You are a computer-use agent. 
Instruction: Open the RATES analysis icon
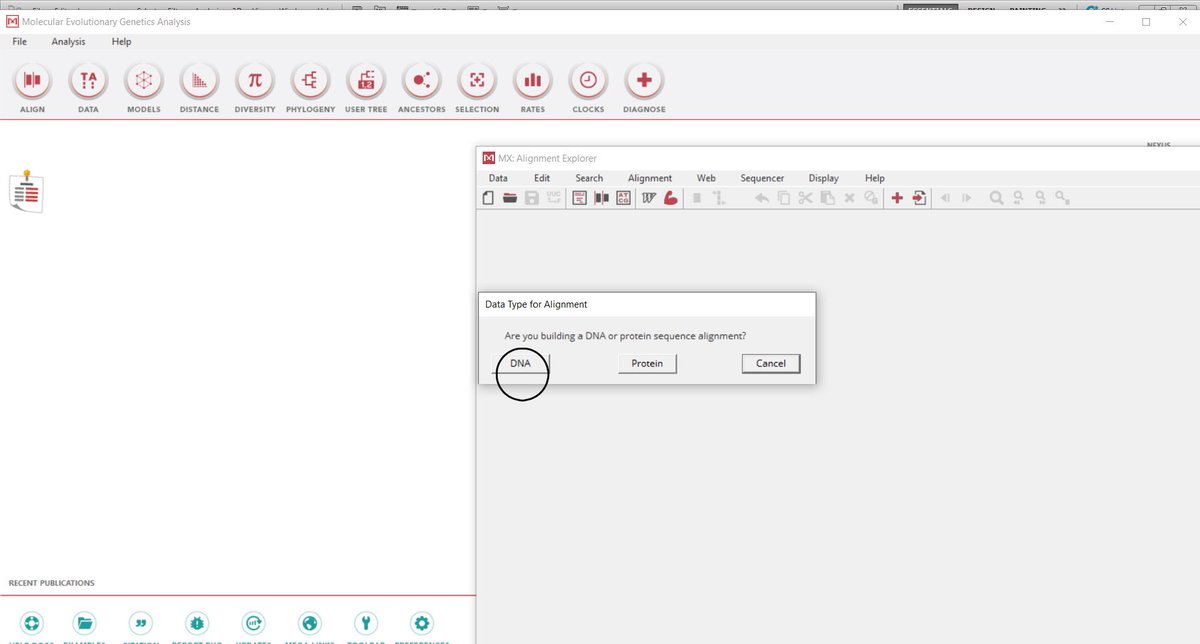point(533,81)
